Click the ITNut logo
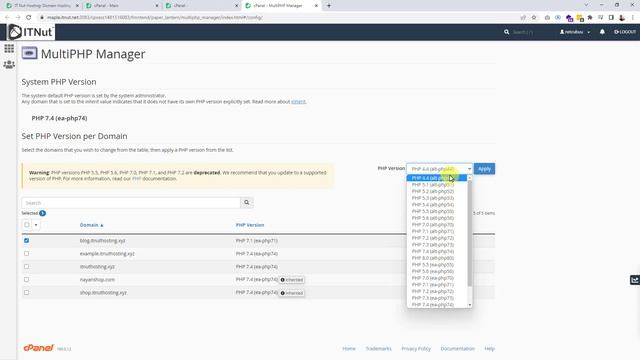Image resolution: width=640 pixels, height=360 pixels. coord(31,32)
